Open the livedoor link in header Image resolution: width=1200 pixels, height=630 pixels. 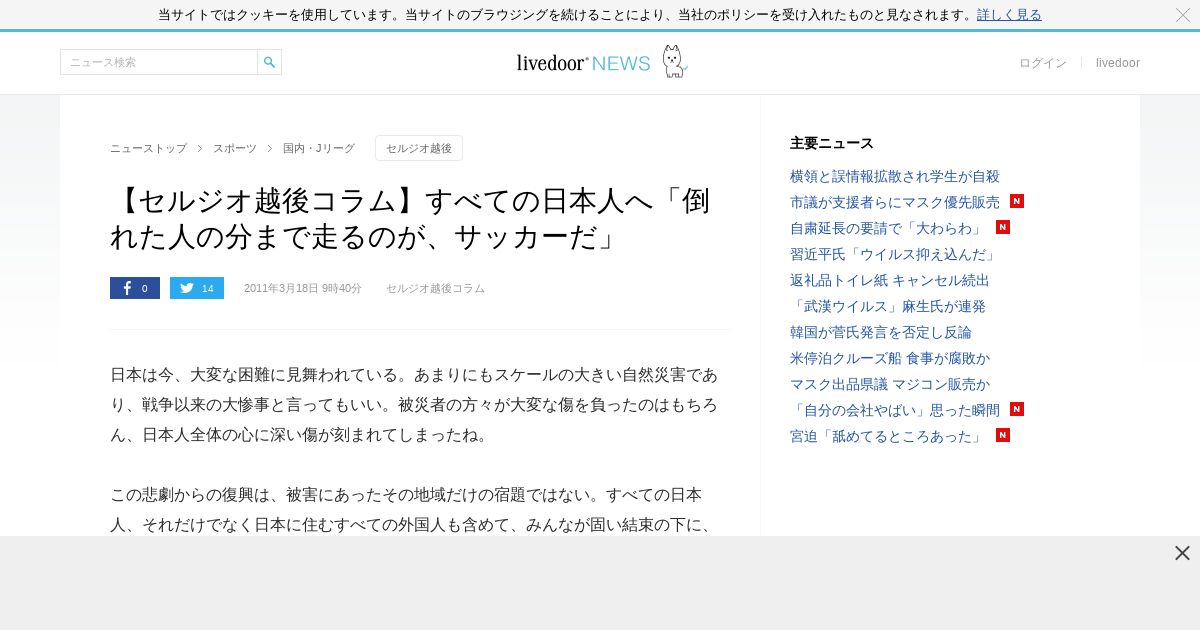point(1118,63)
